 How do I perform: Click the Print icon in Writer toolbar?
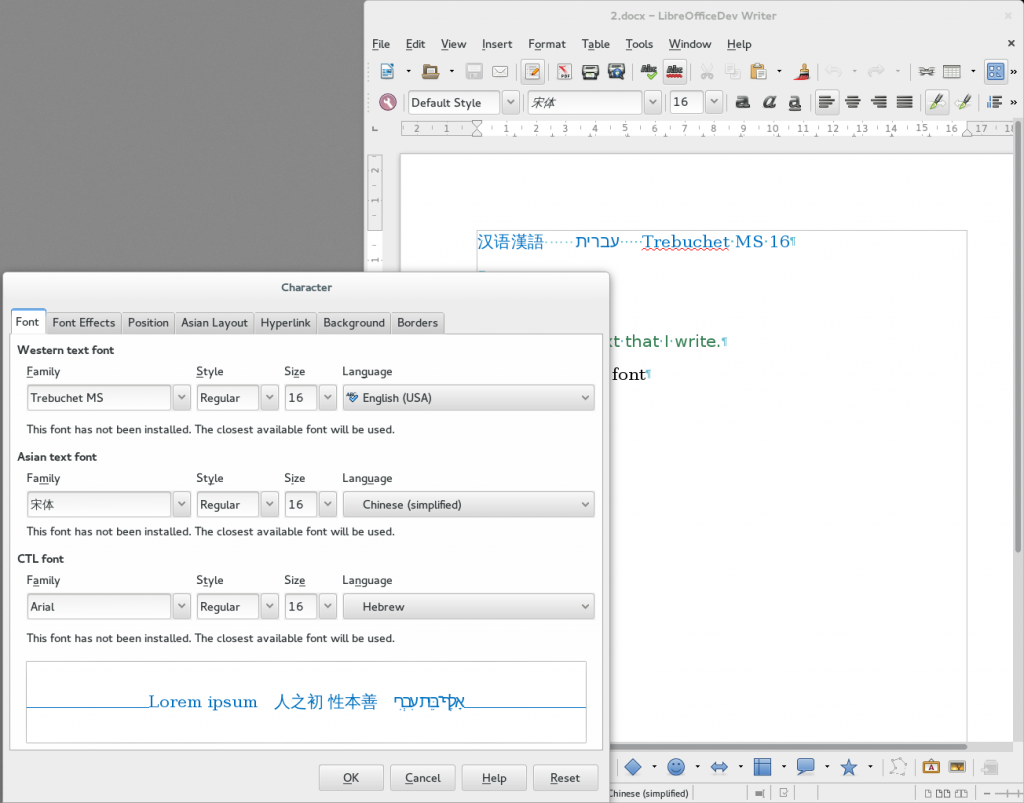[x=590, y=71]
